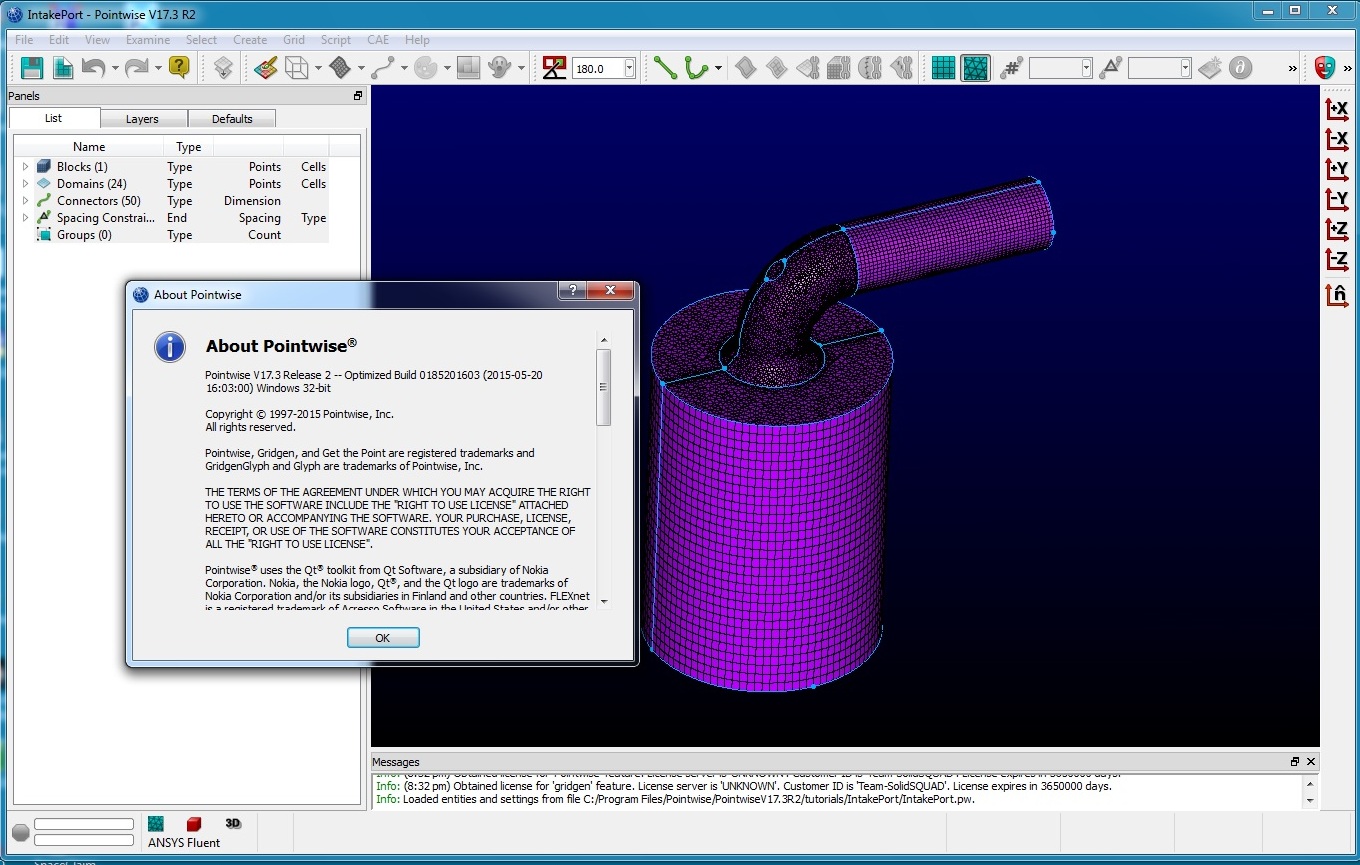The width and height of the screenshot is (1360, 865).
Task: Switch to the Layers tab
Action: tap(142, 119)
